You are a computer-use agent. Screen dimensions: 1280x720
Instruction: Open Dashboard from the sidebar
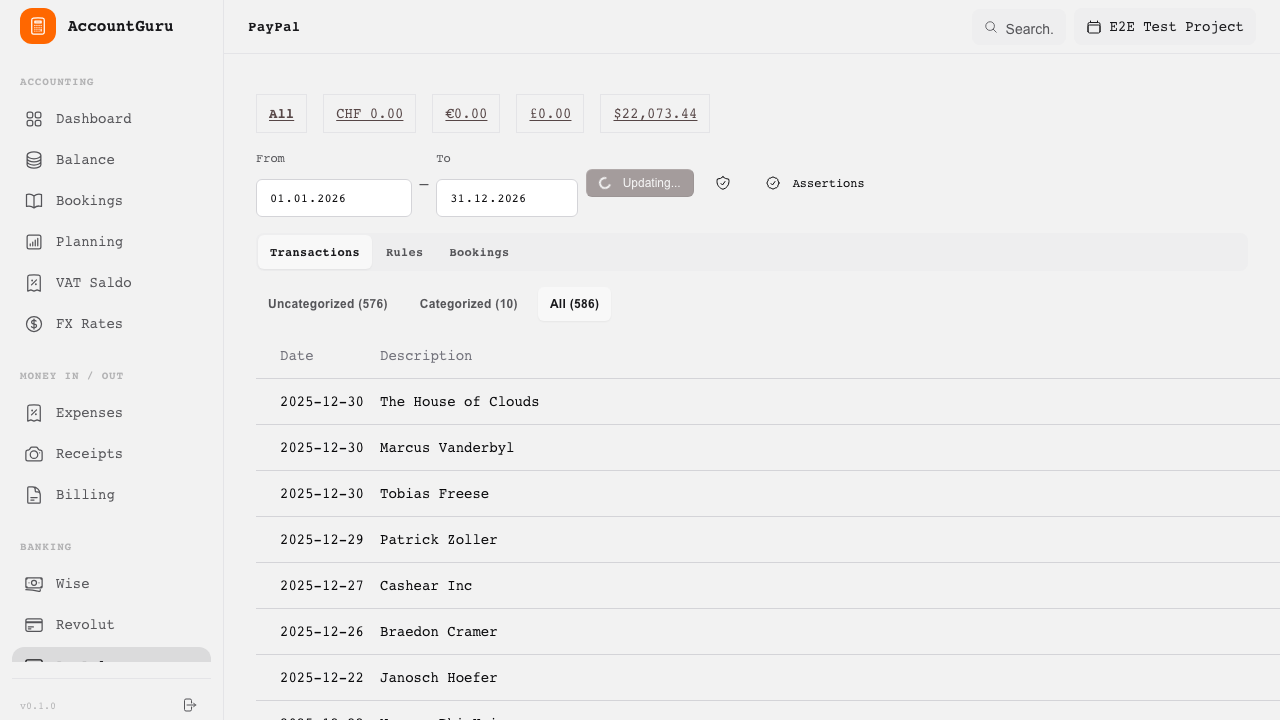point(93,119)
